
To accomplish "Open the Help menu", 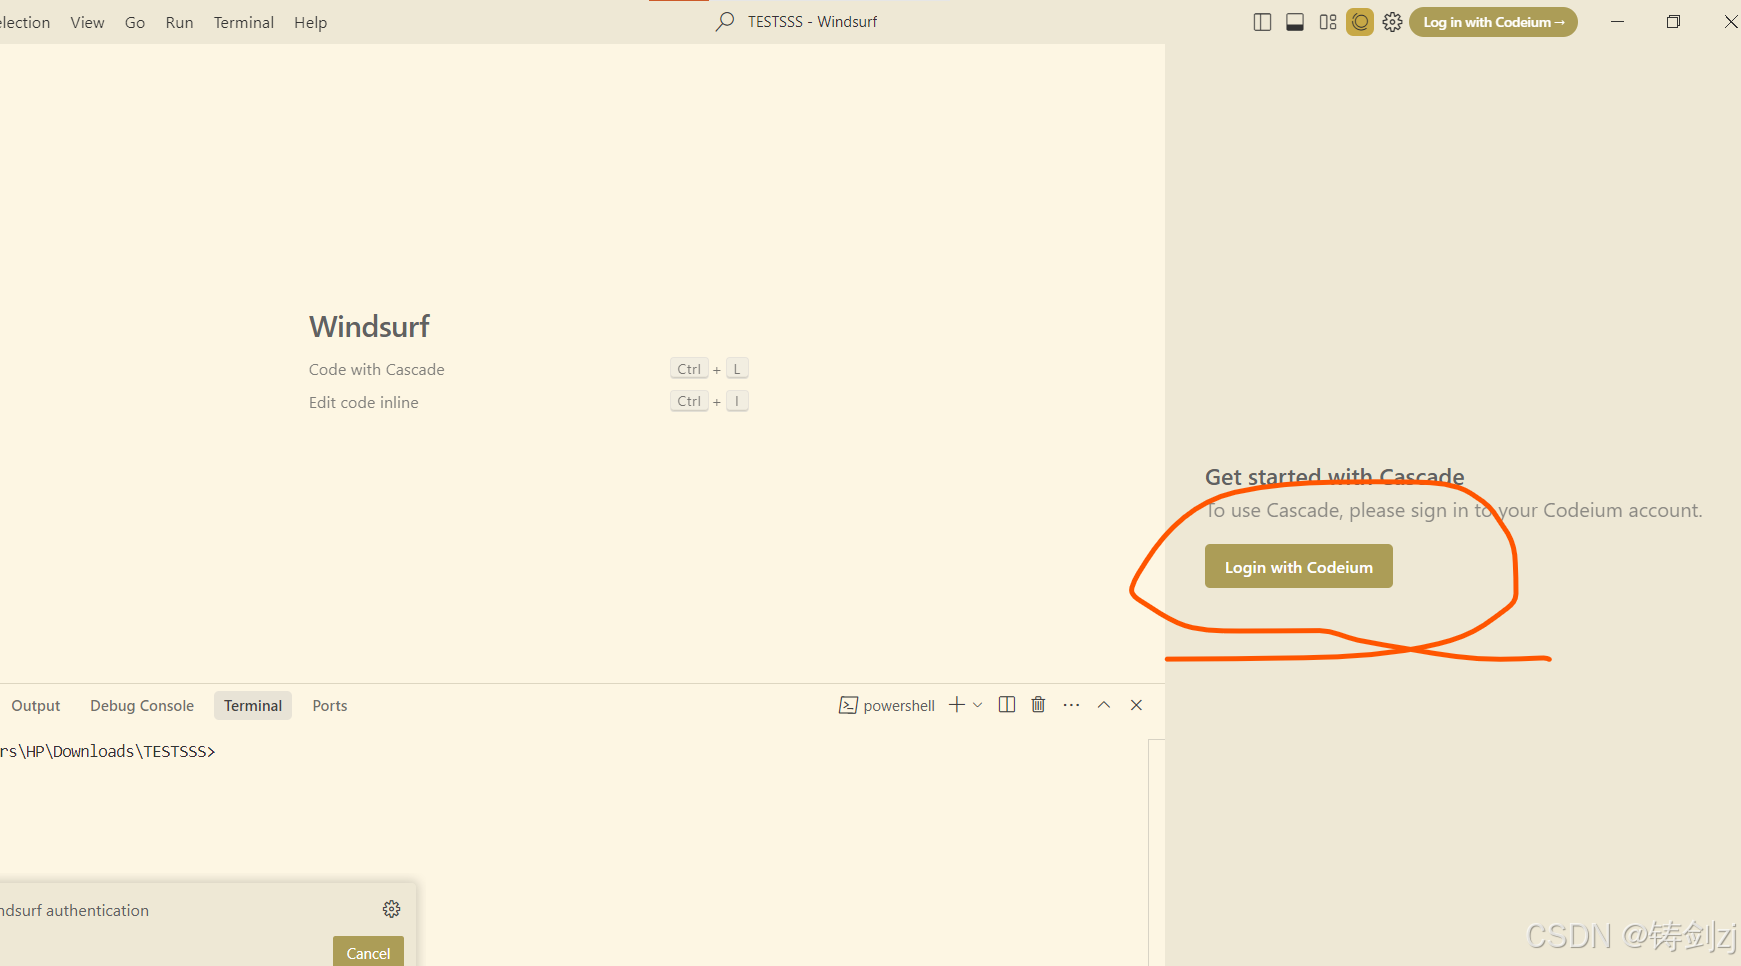I will (310, 22).
